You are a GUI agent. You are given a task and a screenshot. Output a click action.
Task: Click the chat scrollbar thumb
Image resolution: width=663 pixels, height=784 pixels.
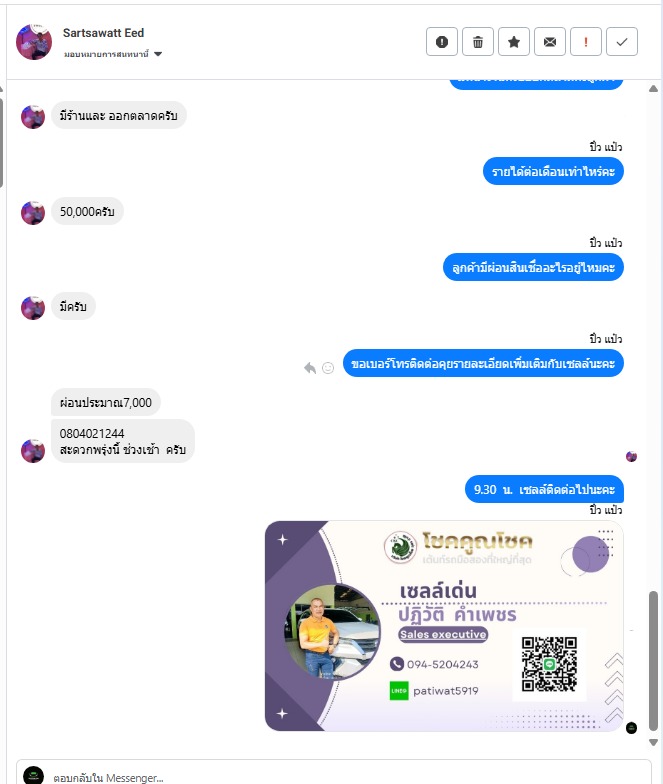[x=653, y=661]
